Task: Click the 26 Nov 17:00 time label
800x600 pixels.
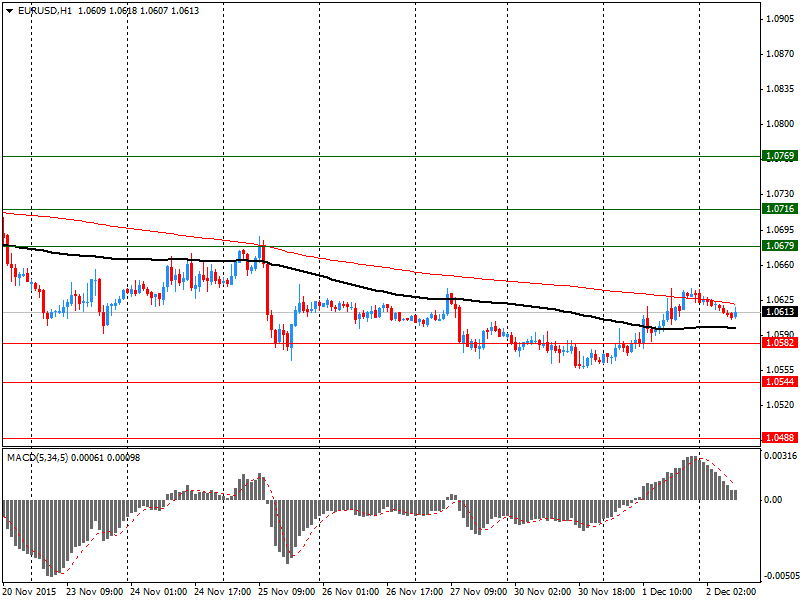Action: click(x=415, y=592)
